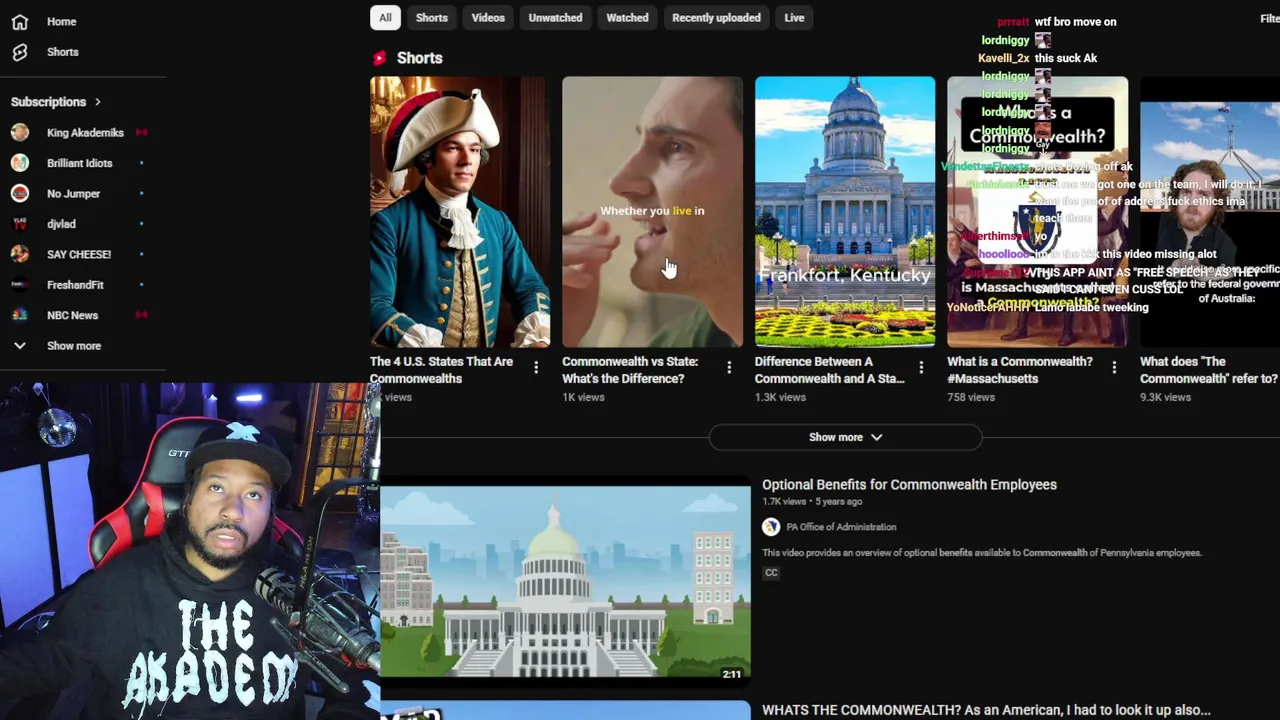Open 'What is a Commonwealth? #Massachusetts' title
Screen dimensions: 1280x720
(1019, 370)
